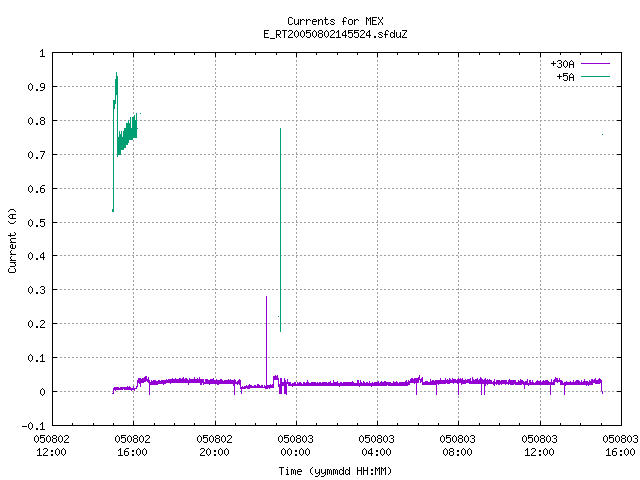The height and width of the screenshot is (480, 640).
Task: Click the filename 'E_RT20050802145524.sfduZ' subtitle
Action: [335, 34]
